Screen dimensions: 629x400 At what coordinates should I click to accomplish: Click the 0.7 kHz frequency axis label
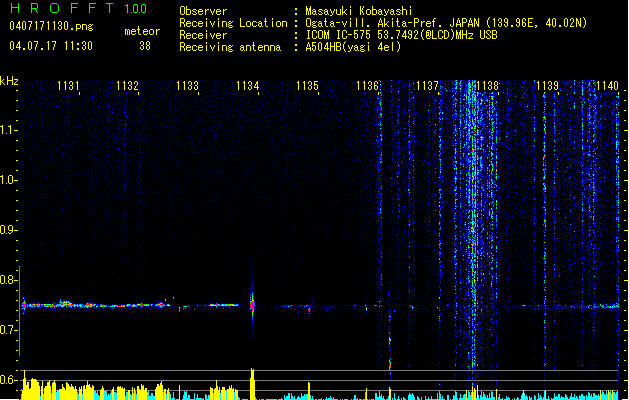tap(8, 330)
